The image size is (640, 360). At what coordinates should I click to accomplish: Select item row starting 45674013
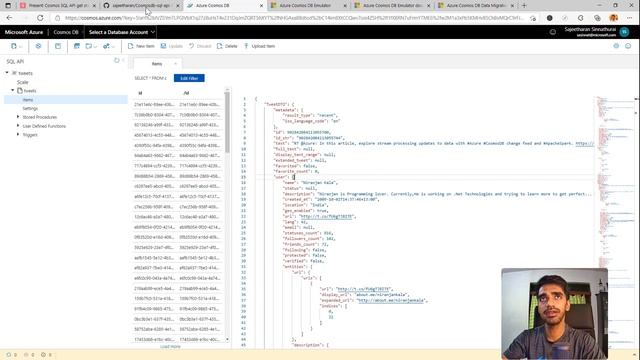click(x=178, y=135)
